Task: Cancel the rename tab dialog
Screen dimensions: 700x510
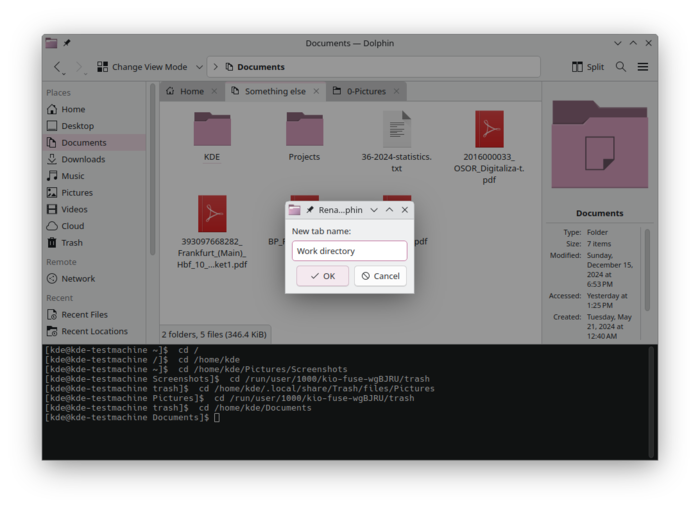Action: click(x=380, y=276)
